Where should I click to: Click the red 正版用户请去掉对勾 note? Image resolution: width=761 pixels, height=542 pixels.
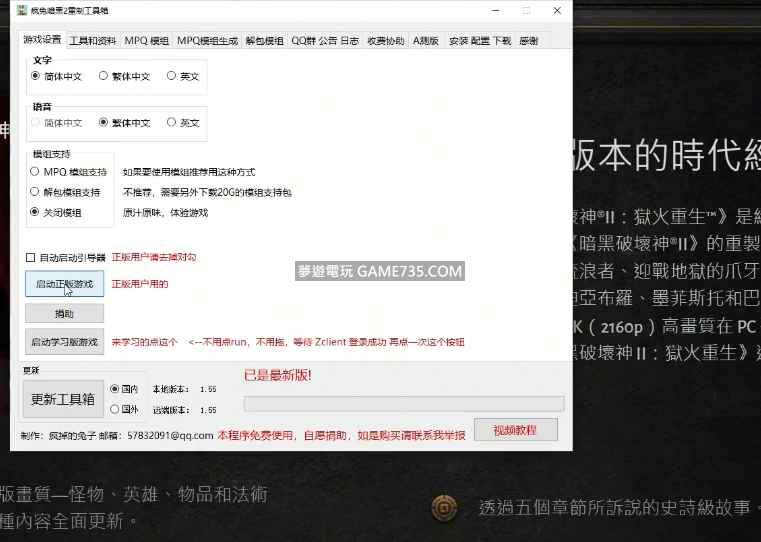click(154, 257)
